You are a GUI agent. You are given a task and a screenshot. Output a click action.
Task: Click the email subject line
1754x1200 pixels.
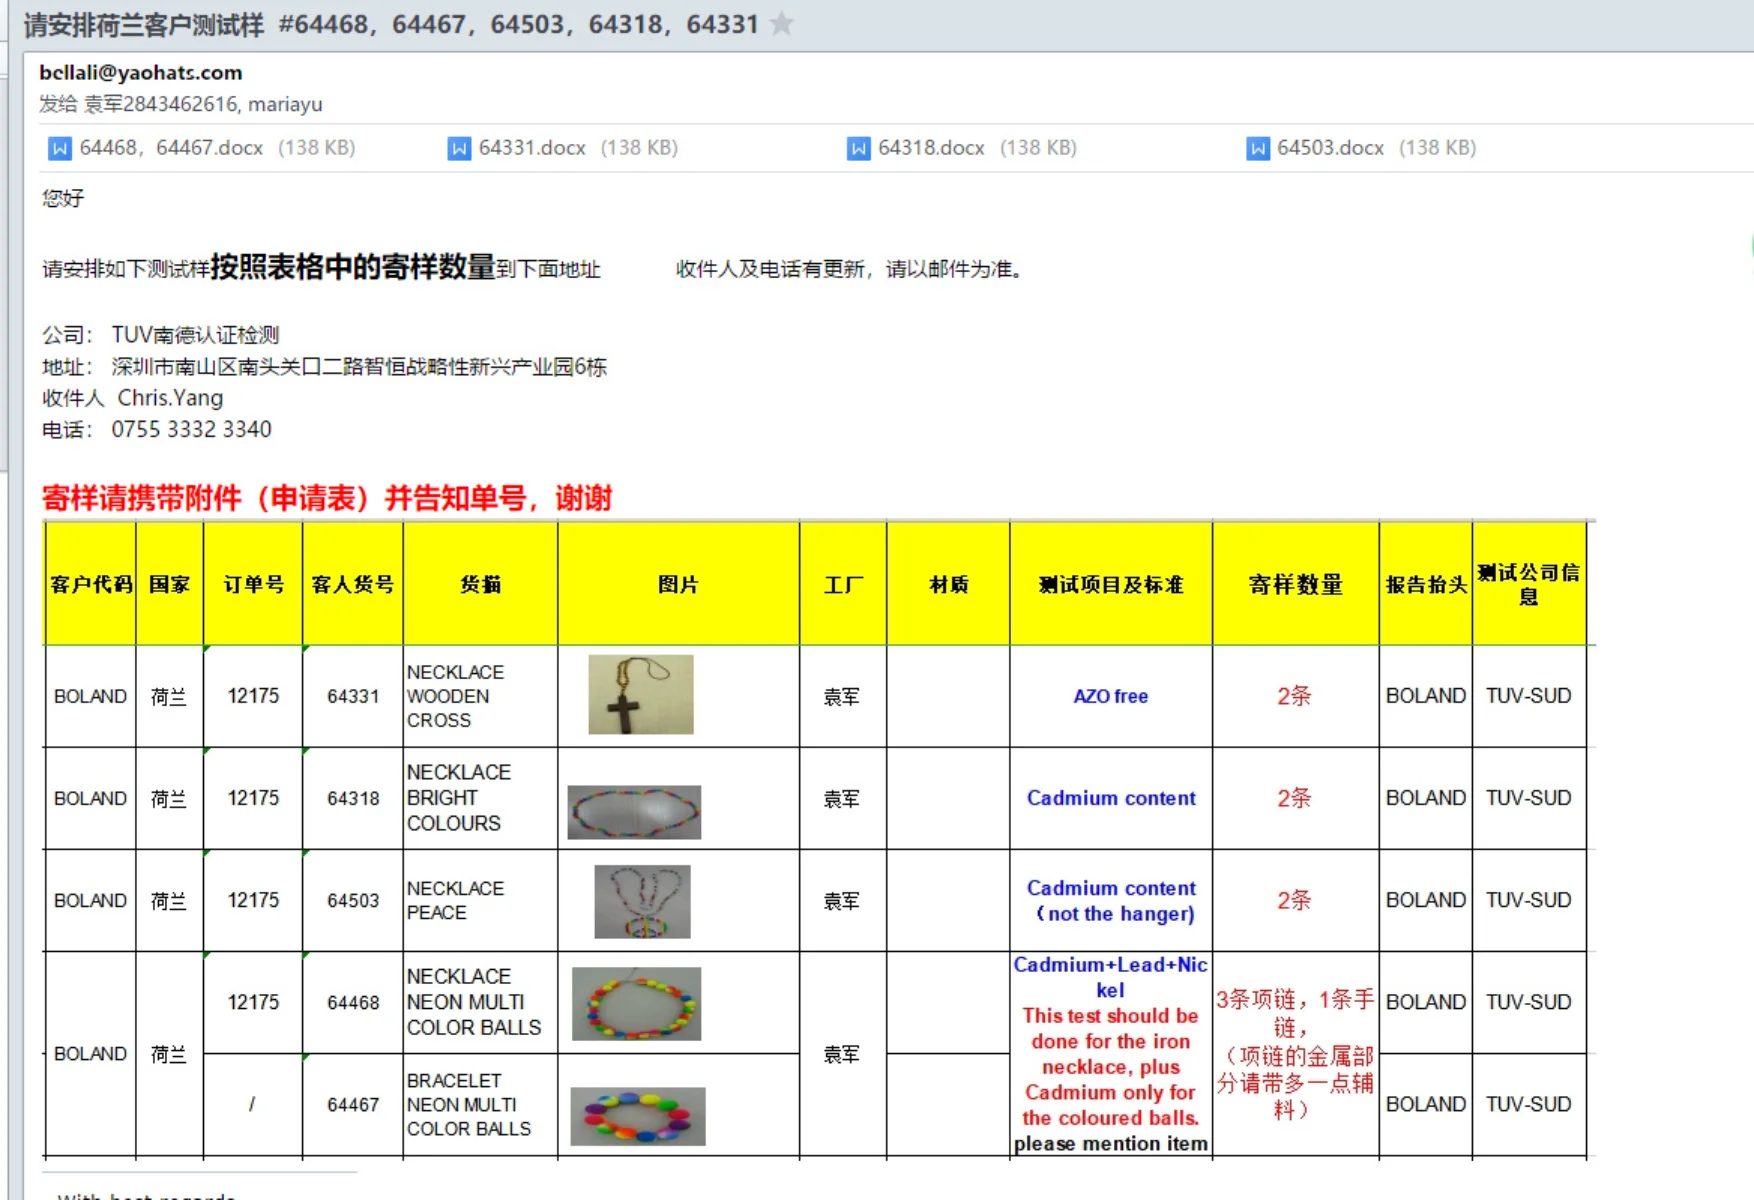click(x=391, y=24)
